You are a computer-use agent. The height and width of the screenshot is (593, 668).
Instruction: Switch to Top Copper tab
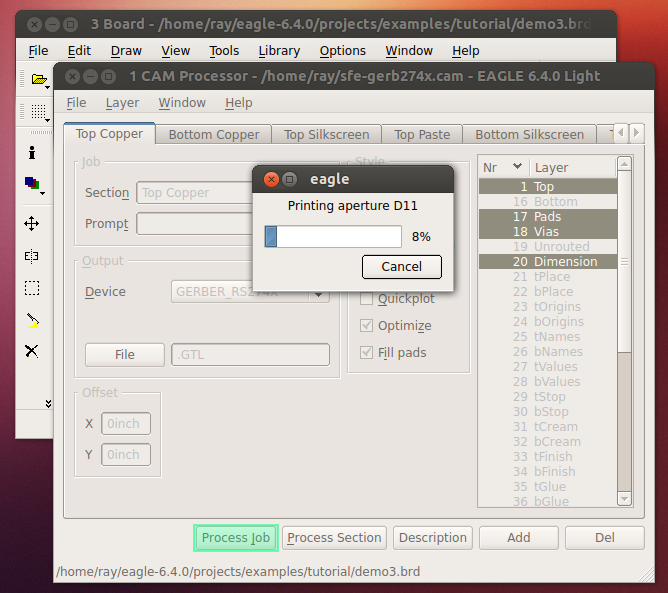pos(109,134)
